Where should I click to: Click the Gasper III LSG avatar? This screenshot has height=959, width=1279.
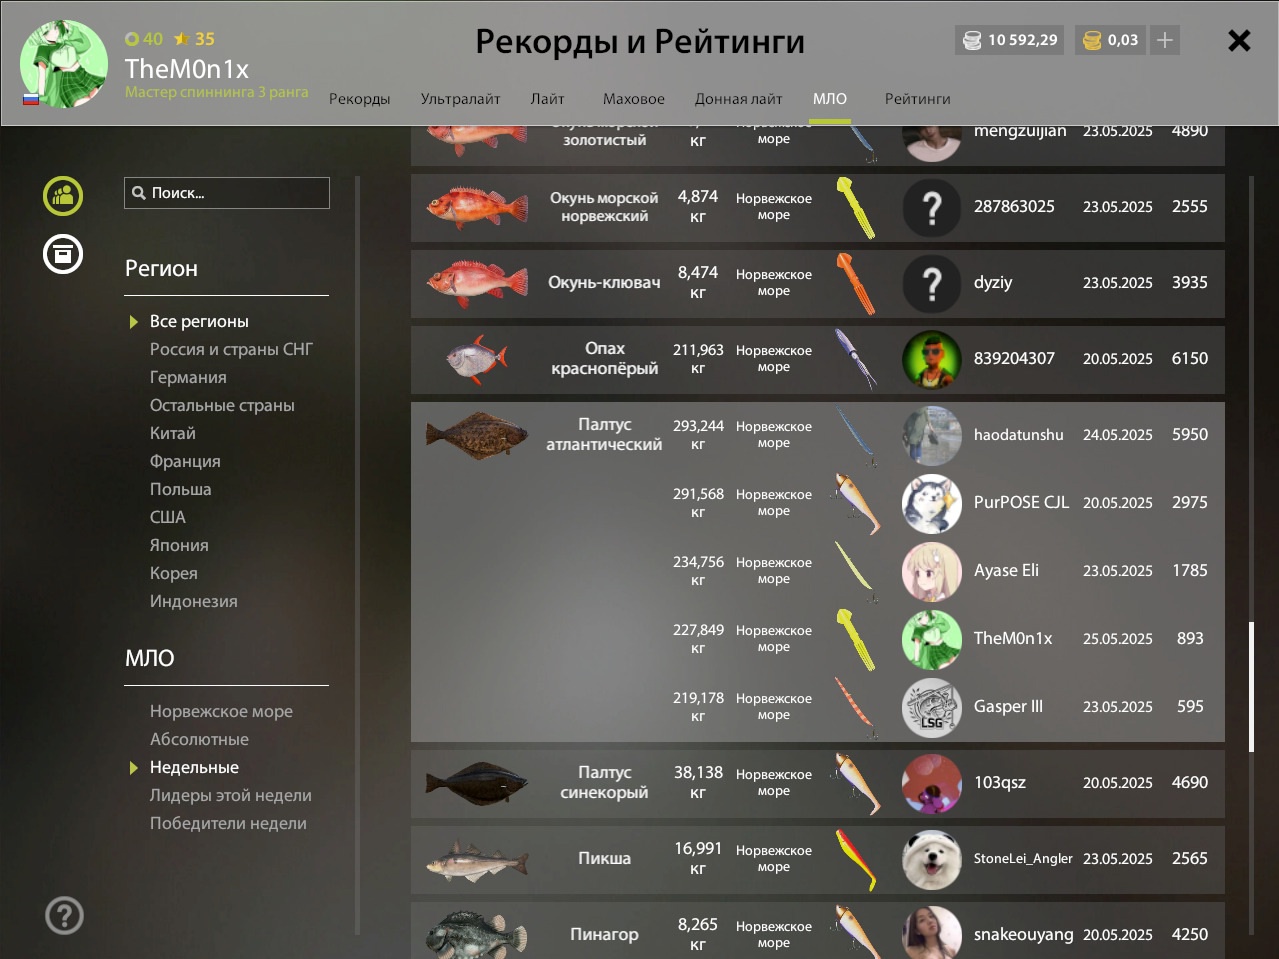[931, 707]
